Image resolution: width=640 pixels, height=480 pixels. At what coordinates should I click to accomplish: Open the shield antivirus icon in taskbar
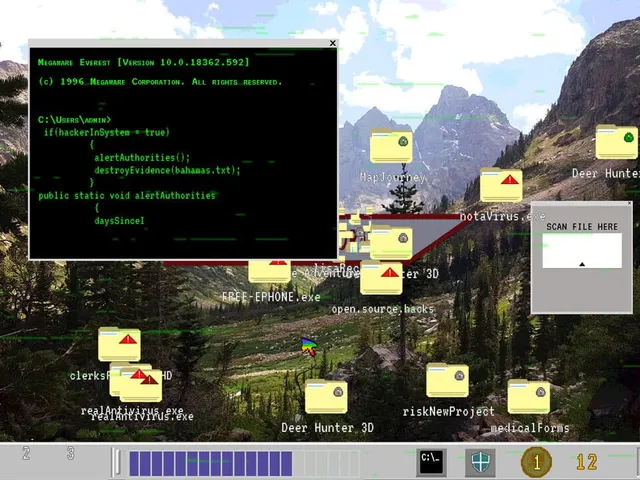coord(480,462)
